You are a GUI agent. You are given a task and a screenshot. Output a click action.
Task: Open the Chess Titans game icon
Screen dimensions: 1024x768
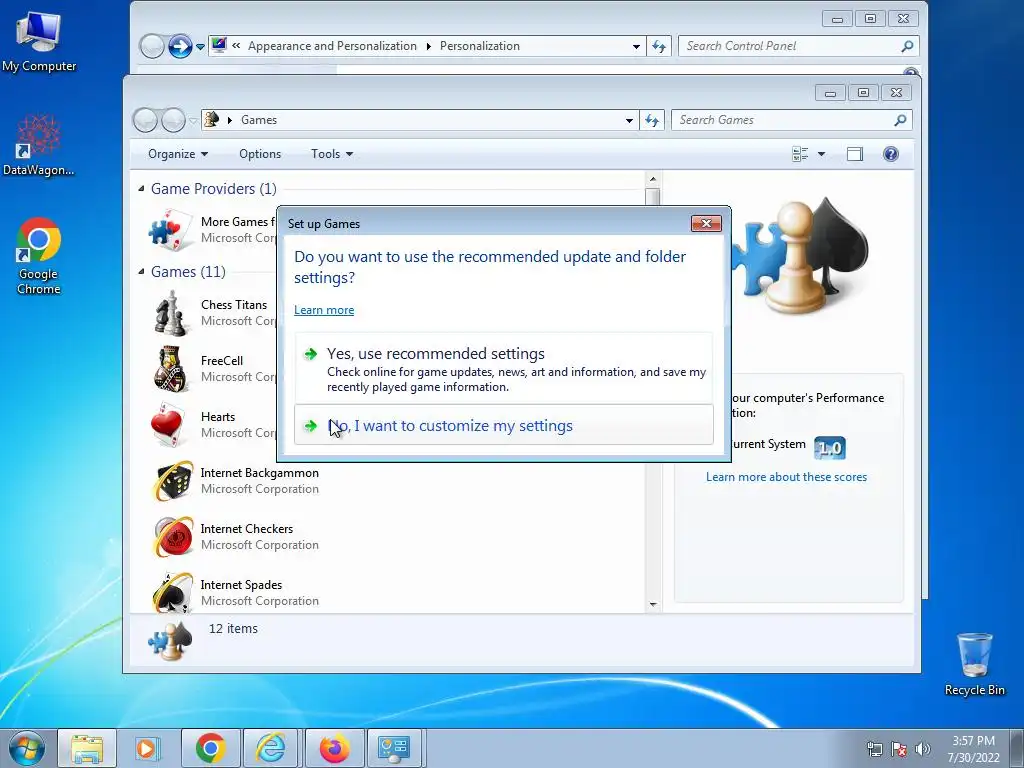coord(172,313)
